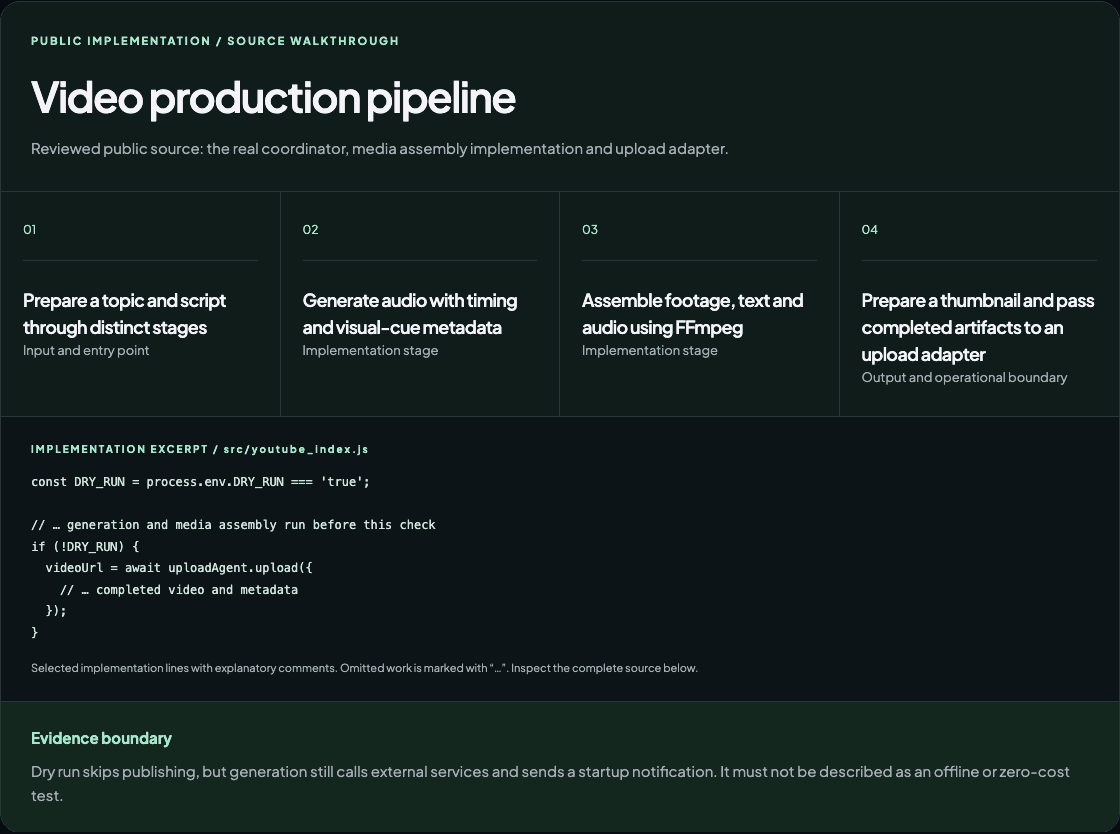Click 'IMPLEMENTATION EXCERPT / src/youtube_index.js' label
1120x834 pixels.
click(x=199, y=449)
